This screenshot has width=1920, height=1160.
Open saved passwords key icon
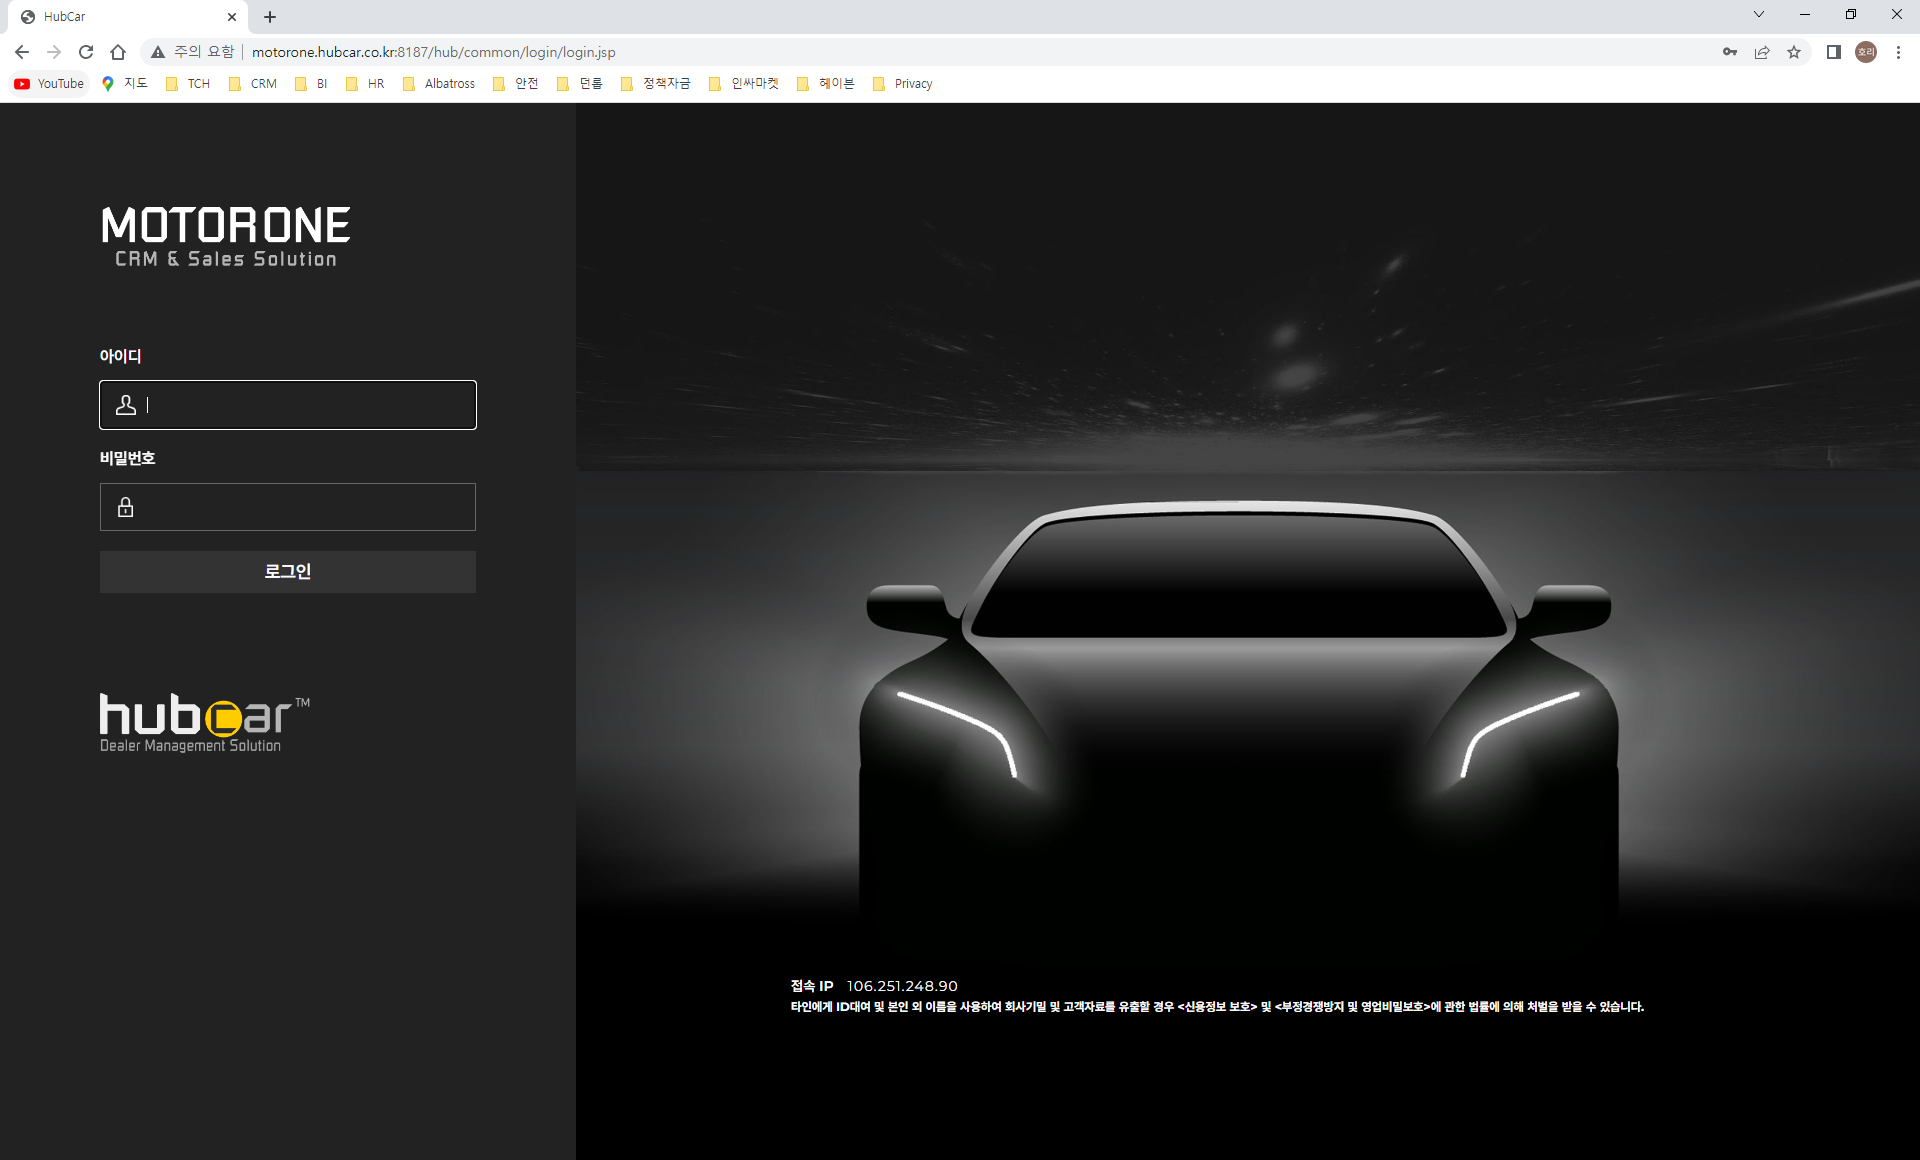[1730, 52]
